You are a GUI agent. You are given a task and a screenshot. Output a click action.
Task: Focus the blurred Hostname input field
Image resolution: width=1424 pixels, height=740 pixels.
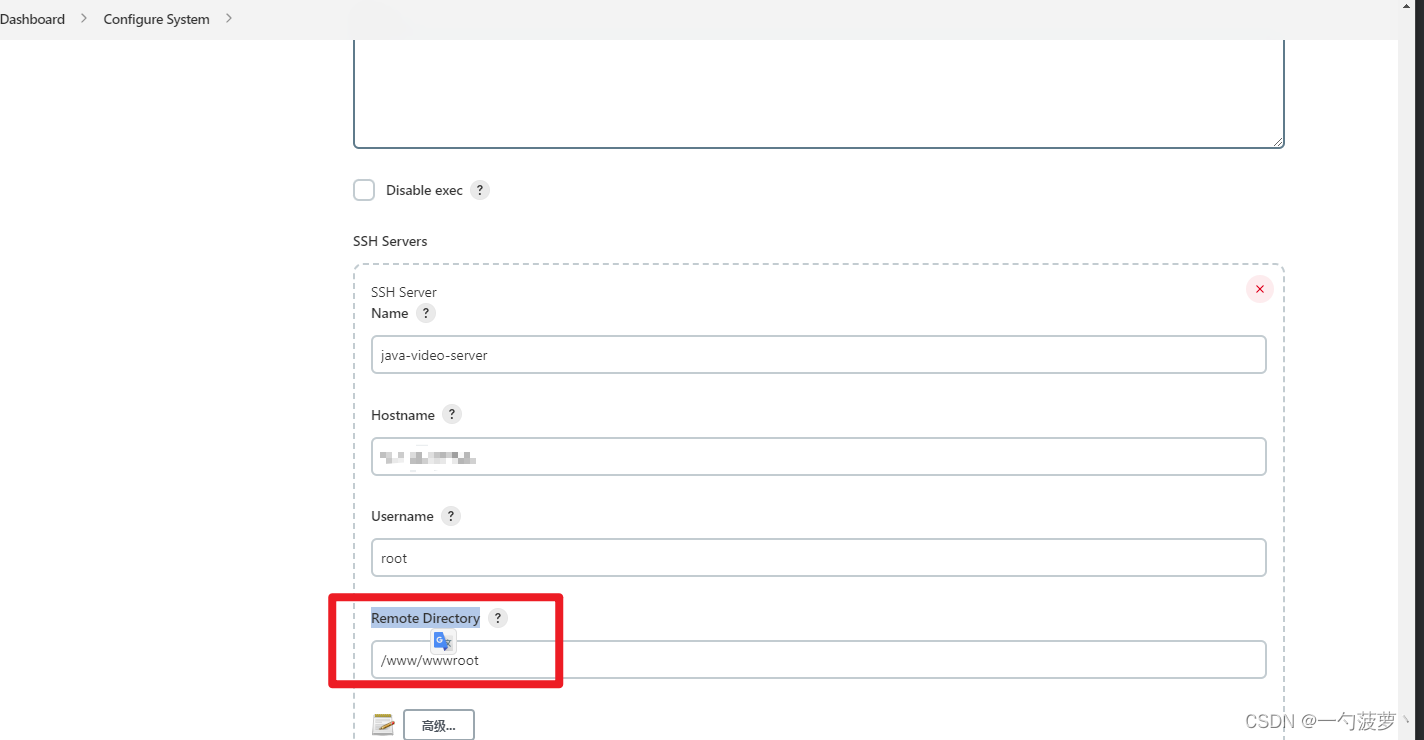[819, 457]
